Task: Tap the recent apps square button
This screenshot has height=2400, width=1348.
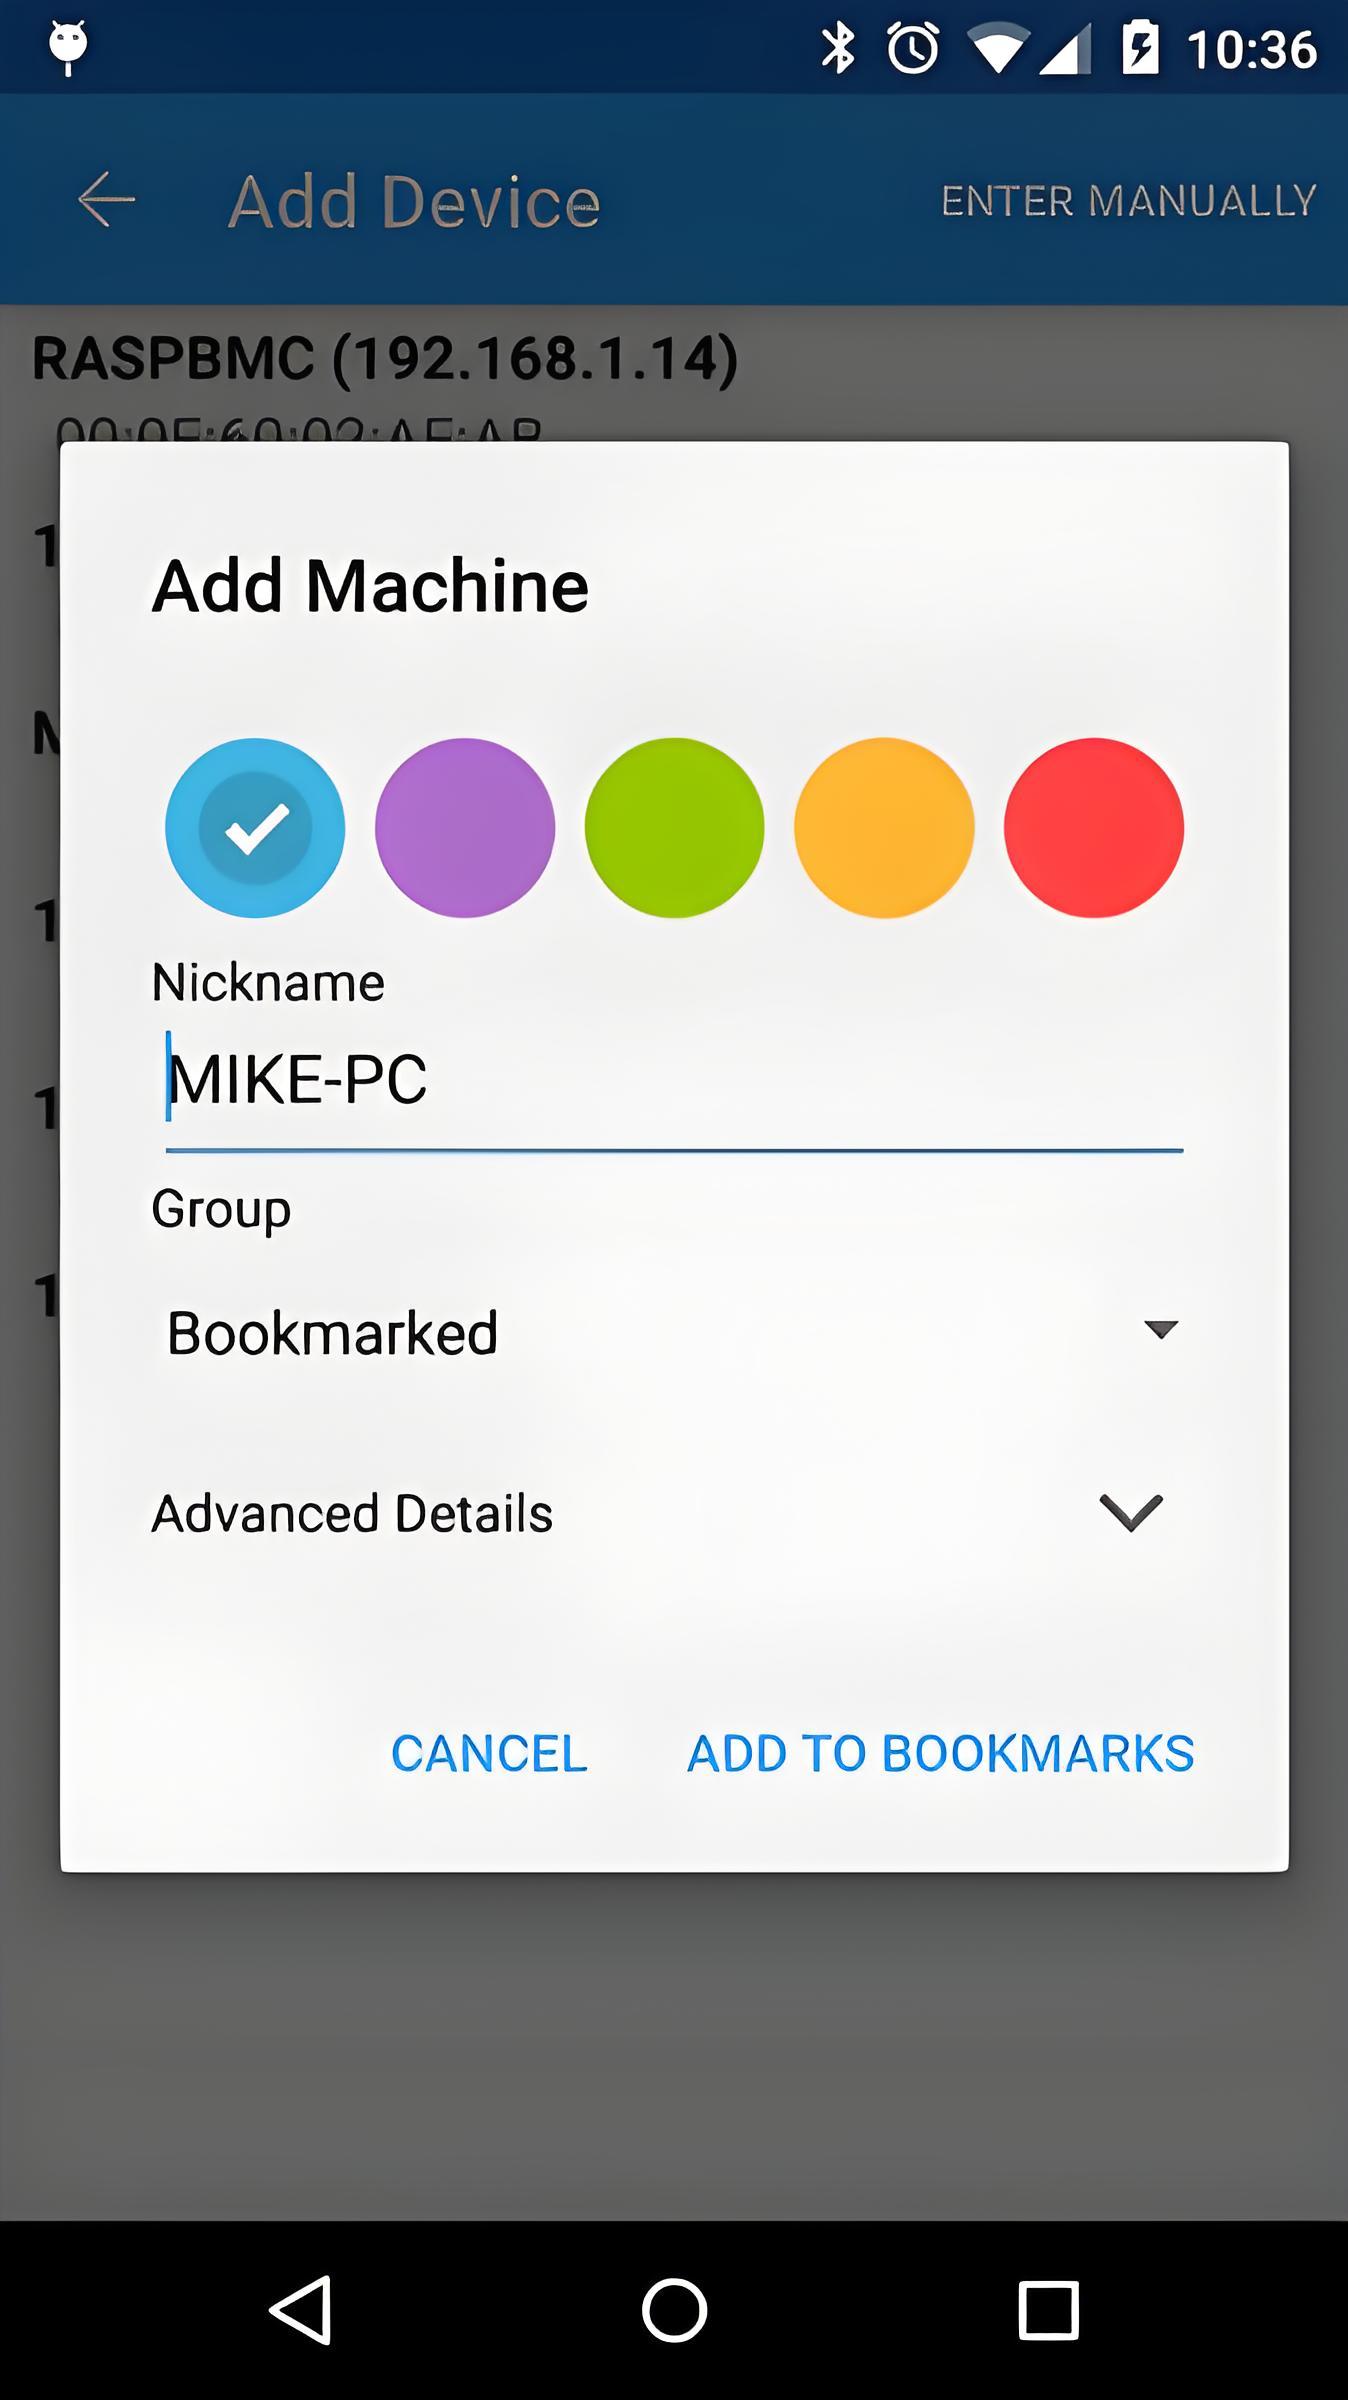Action: (1048, 2310)
